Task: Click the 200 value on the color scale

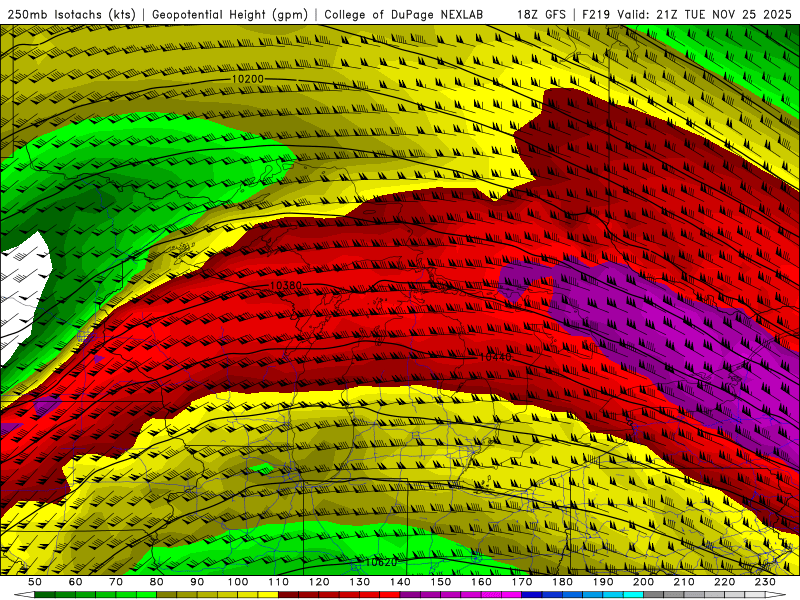Action: click(x=643, y=582)
